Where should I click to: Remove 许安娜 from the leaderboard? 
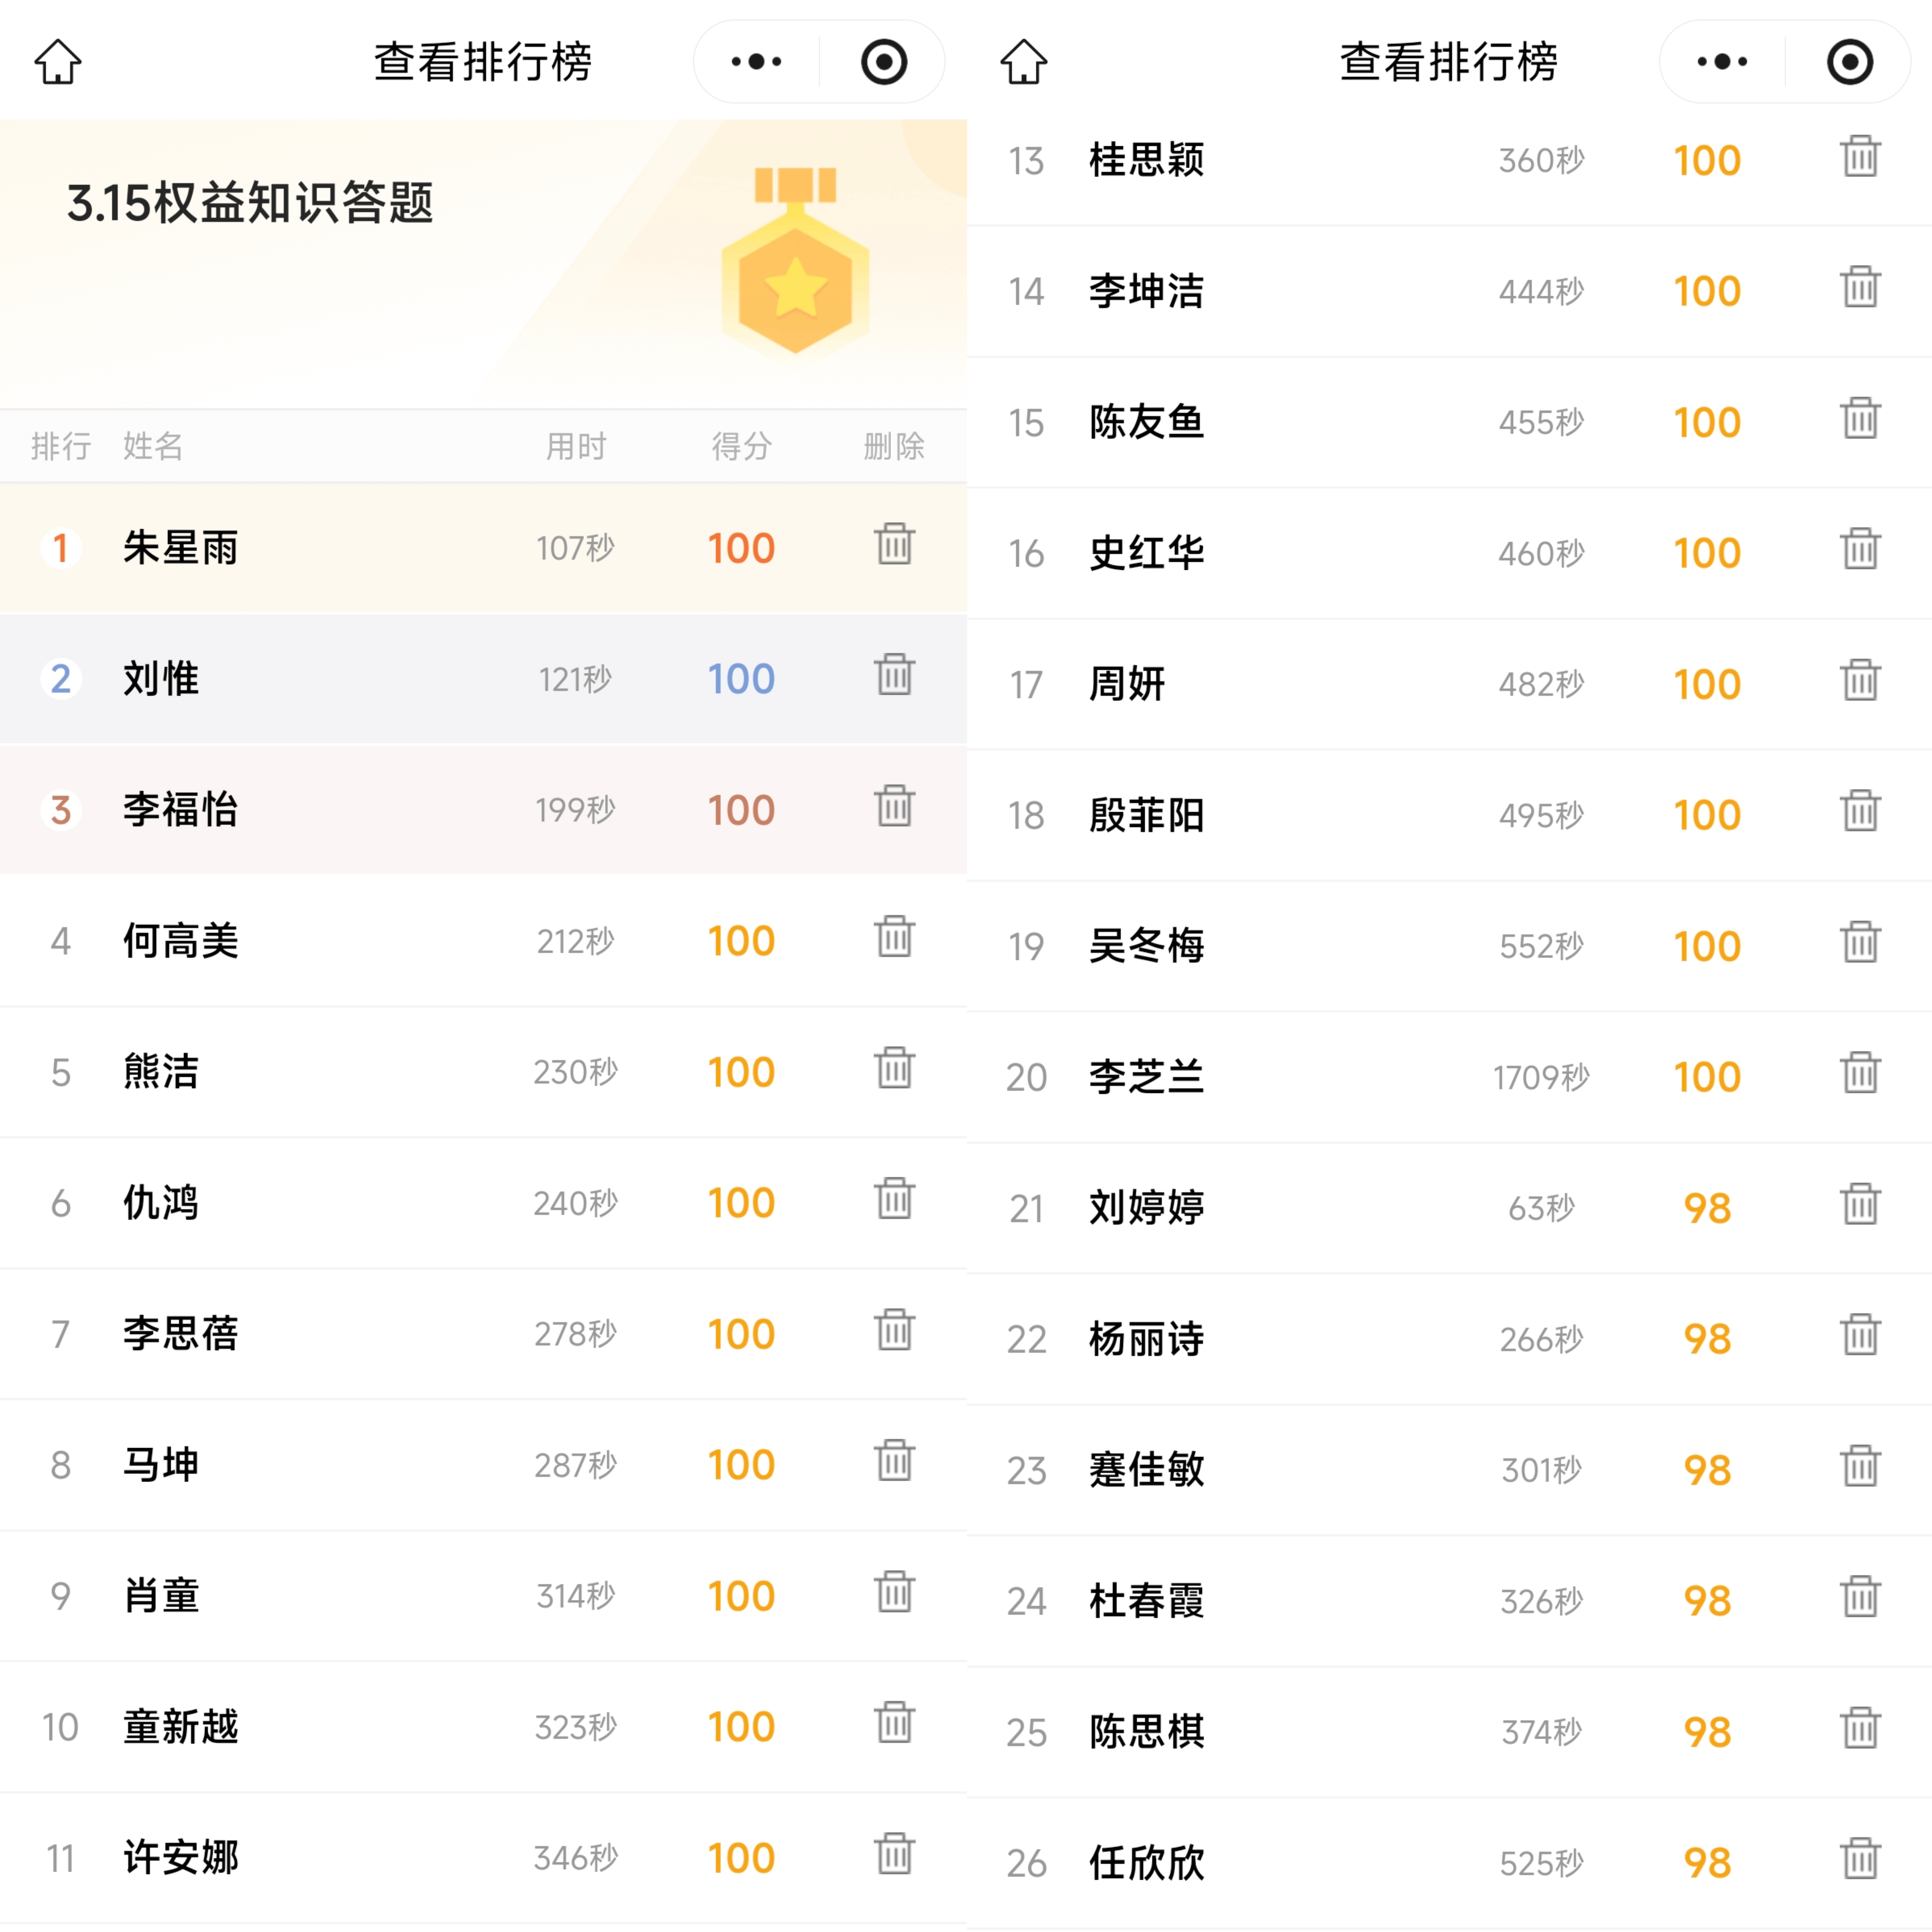(894, 1855)
